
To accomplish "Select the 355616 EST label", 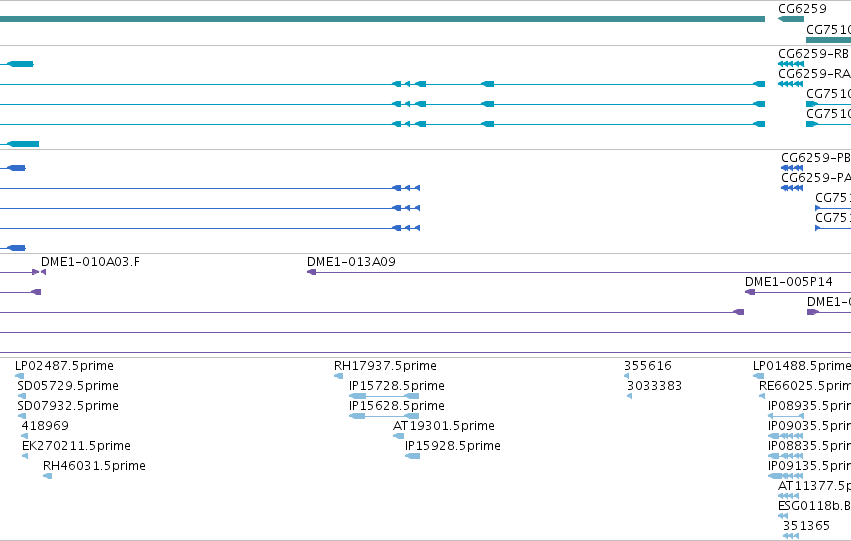I will 648,366.
